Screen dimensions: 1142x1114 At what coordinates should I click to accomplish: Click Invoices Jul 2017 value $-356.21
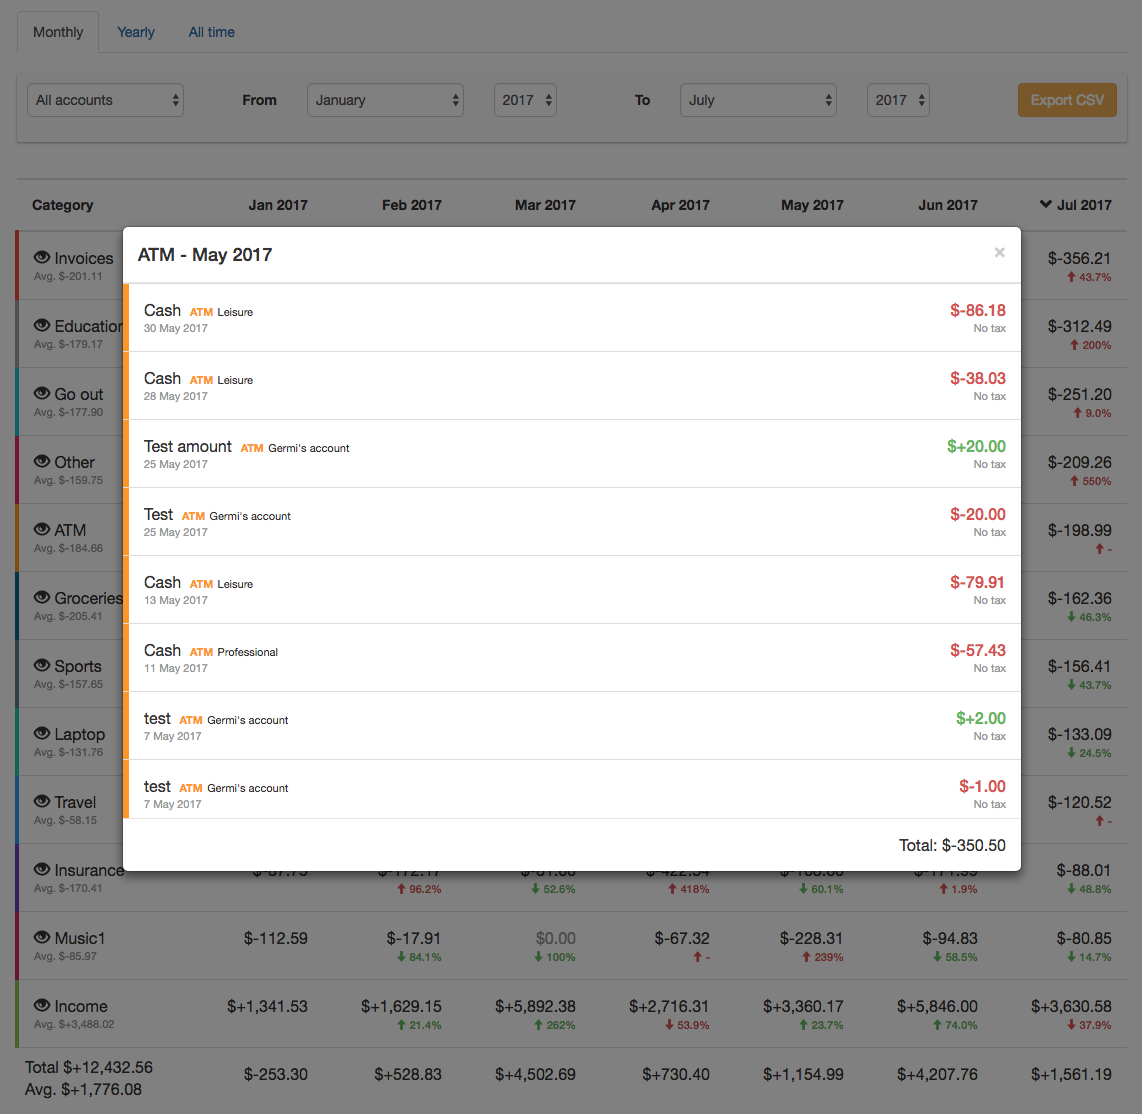(1079, 258)
